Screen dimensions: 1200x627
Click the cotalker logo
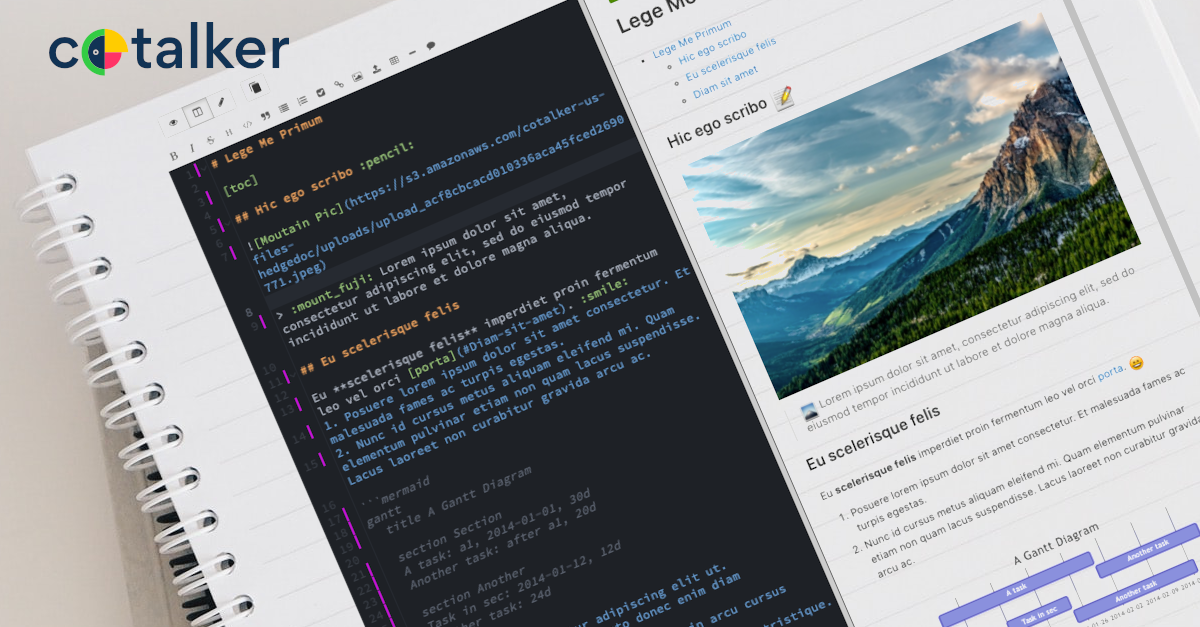click(169, 50)
